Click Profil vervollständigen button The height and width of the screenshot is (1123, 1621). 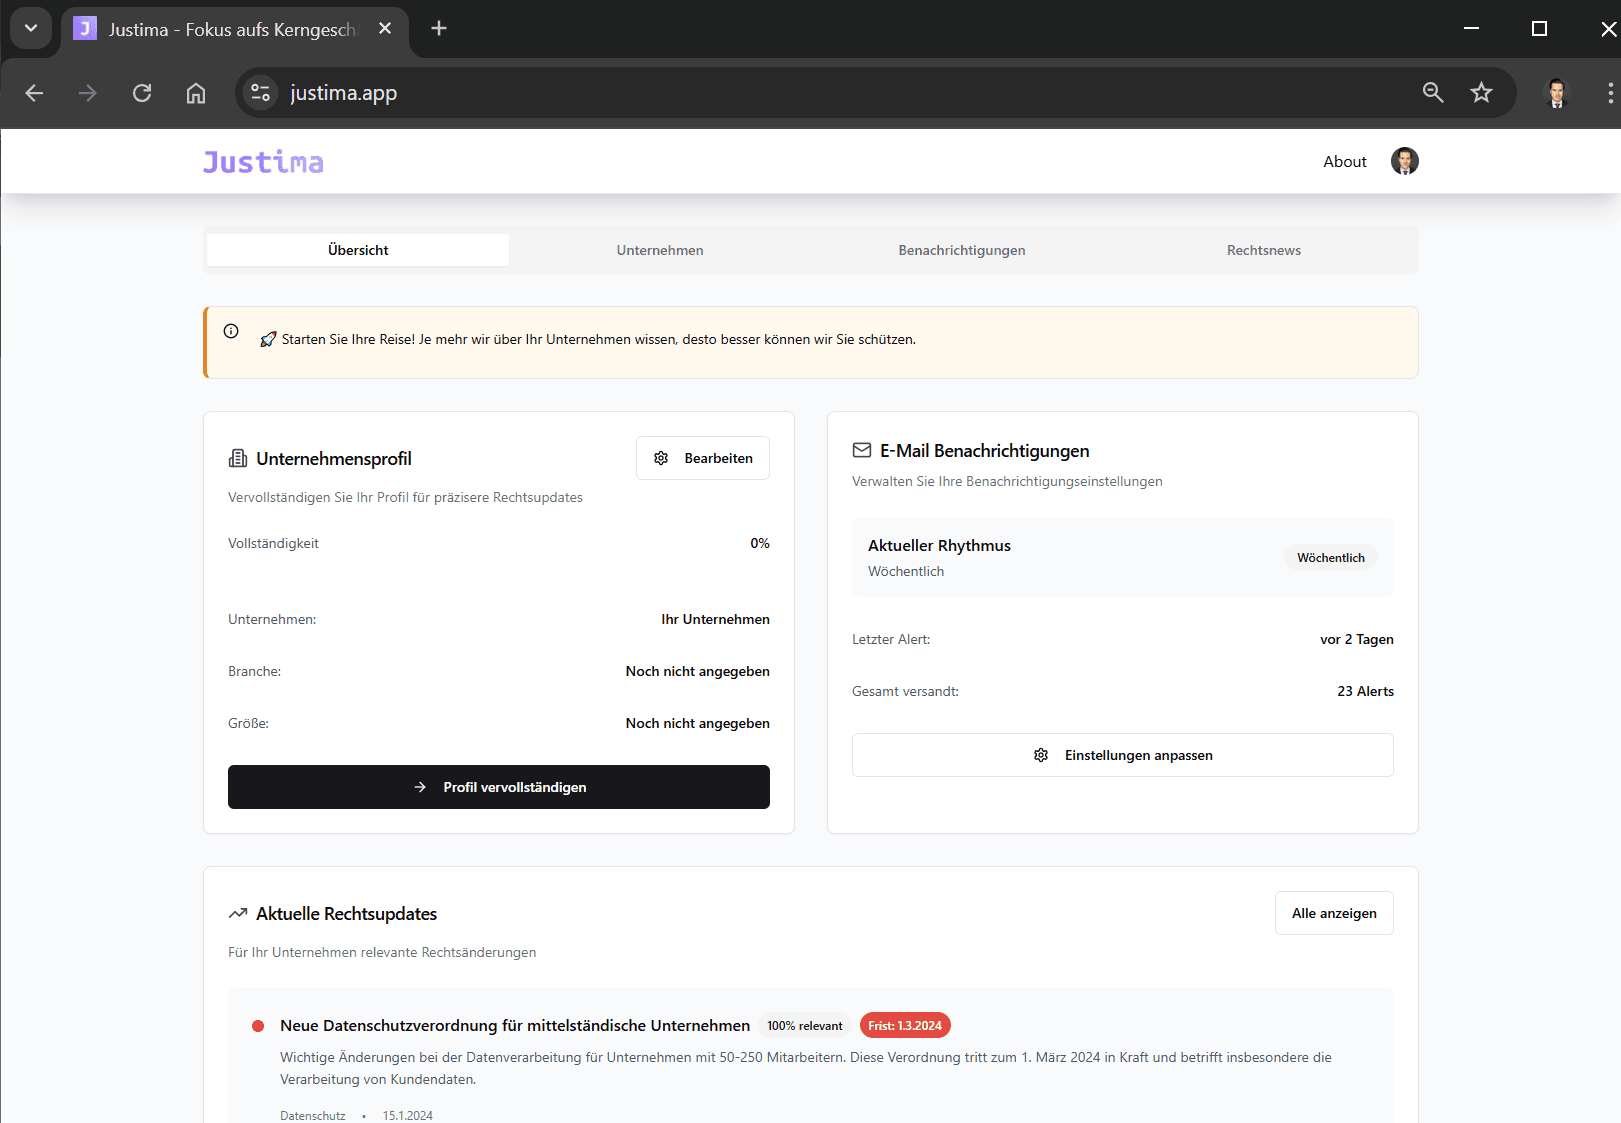(499, 787)
